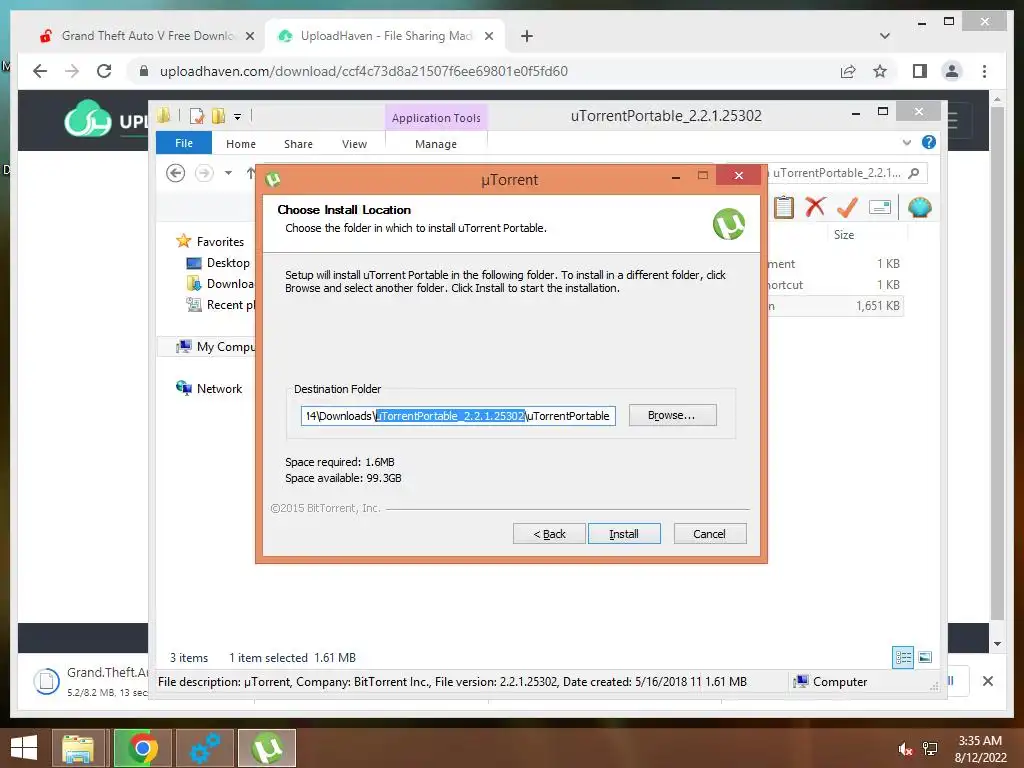The image size is (1024, 768).
Task: Click the share page icon in Chrome
Action: (x=848, y=71)
